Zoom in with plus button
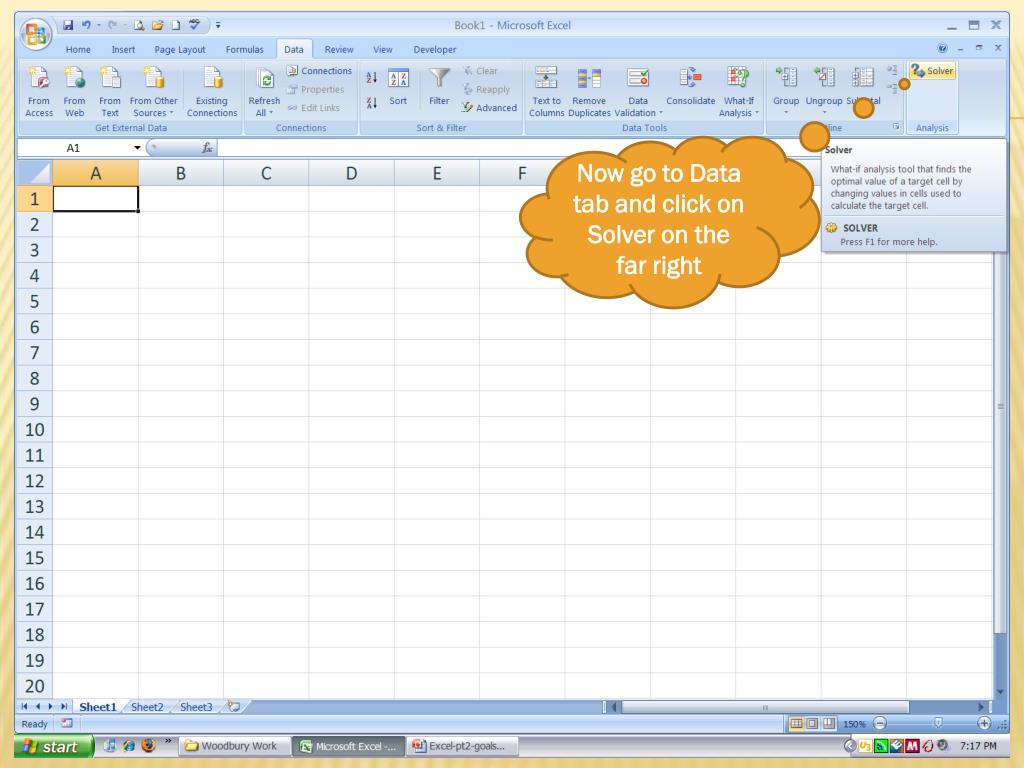This screenshot has height=768, width=1024. click(x=984, y=724)
